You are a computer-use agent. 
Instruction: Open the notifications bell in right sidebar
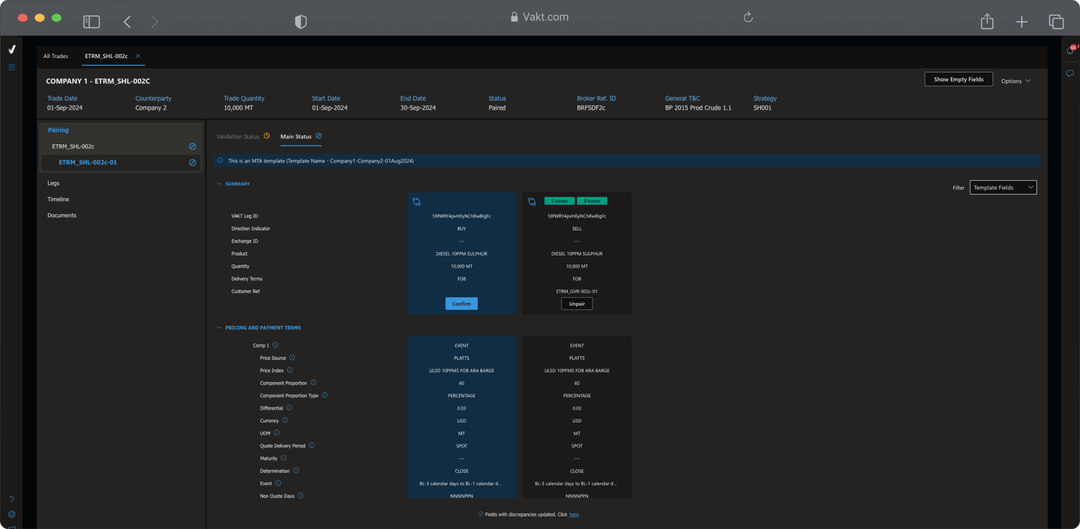[x=1071, y=49]
